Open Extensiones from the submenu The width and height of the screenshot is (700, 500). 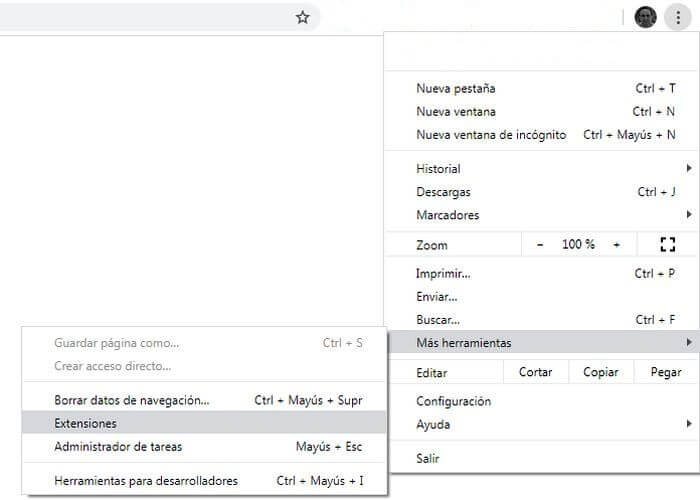(x=204, y=423)
